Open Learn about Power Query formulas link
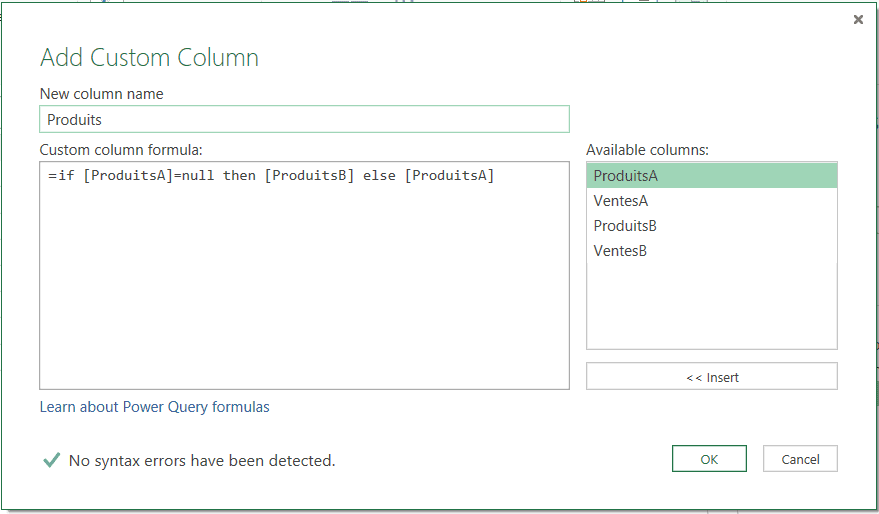This screenshot has height=514, width=879. [x=154, y=407]
